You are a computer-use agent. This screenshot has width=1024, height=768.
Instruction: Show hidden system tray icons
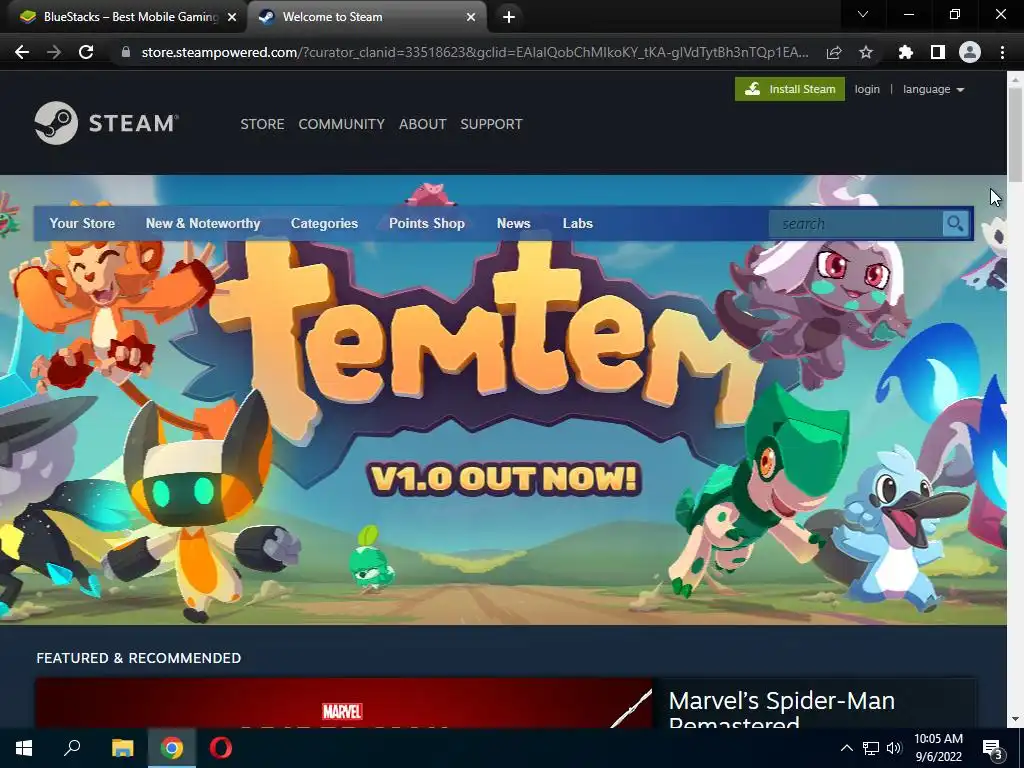click(x=846, y=748)
